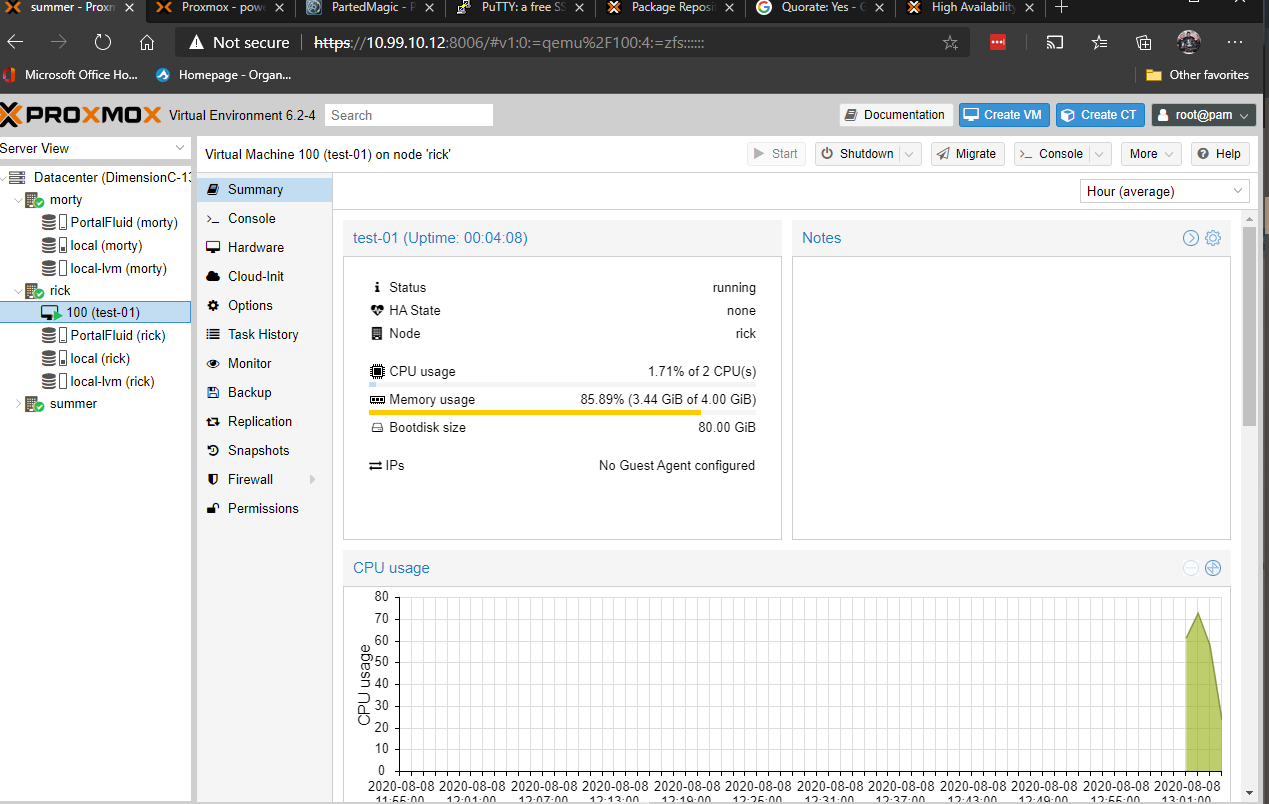This screenshot has width=1269, height=804.
Task: Open Hour (average) timeframe dropdown
Action: pyautogui.click(x=1165, y=191)
